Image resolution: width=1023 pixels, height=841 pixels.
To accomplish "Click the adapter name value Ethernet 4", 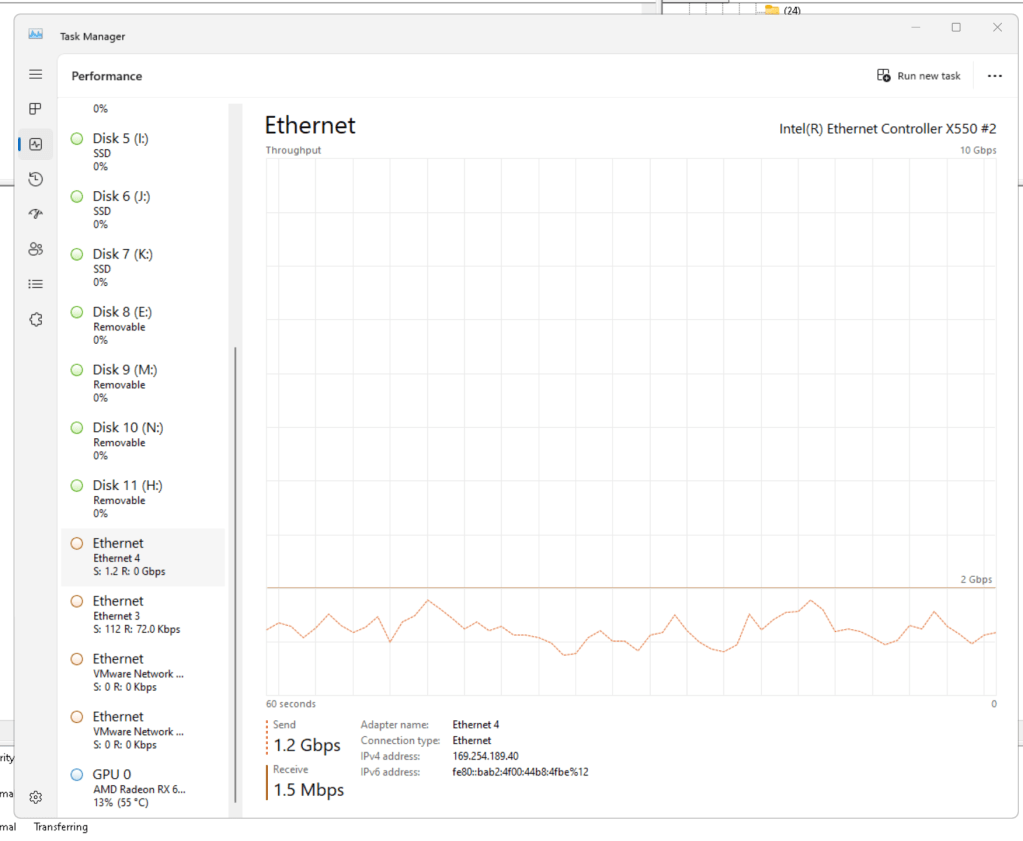I will coord(476,724).
